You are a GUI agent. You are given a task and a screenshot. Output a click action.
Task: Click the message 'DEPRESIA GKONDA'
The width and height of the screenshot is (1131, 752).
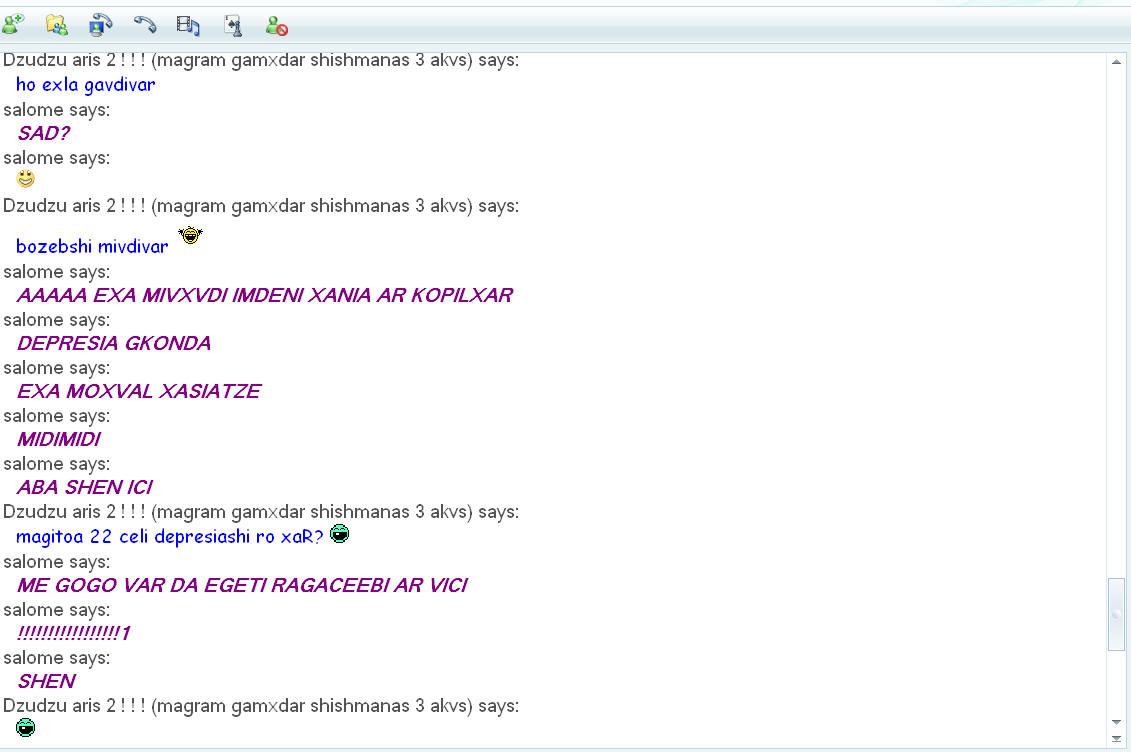click(x=114, y=343)
